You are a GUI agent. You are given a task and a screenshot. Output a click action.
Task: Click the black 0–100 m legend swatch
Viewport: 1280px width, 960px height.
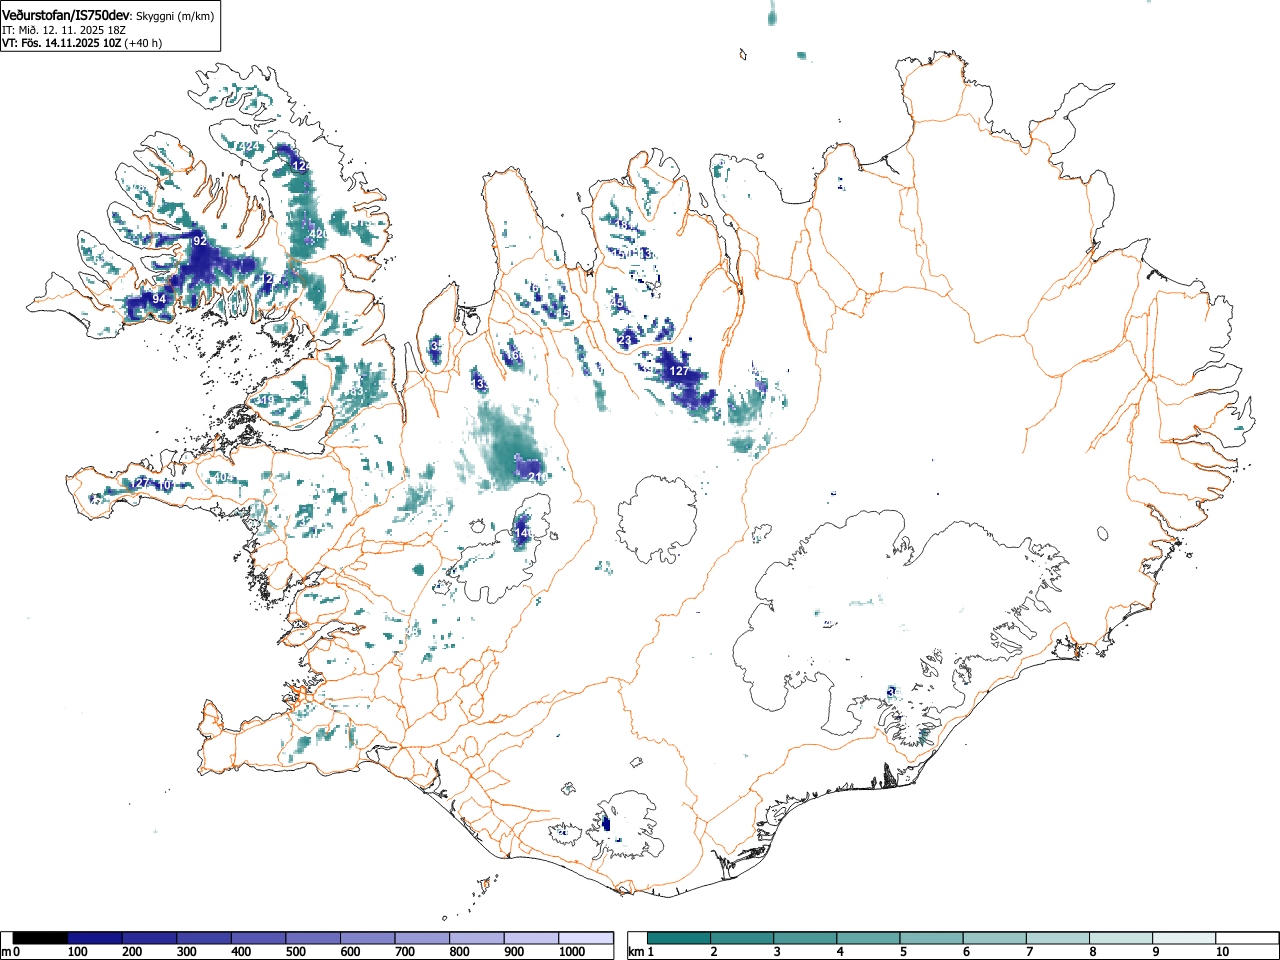pos(40,938)
